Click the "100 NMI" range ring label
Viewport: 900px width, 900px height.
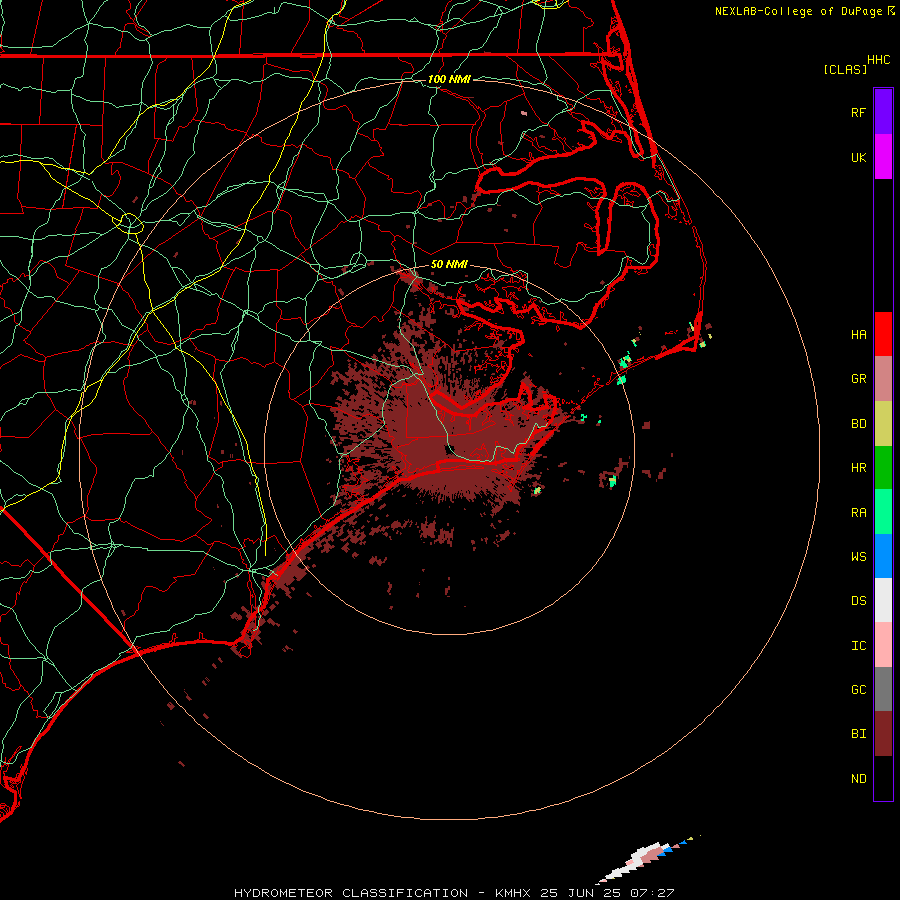click(x=449, y=79)
